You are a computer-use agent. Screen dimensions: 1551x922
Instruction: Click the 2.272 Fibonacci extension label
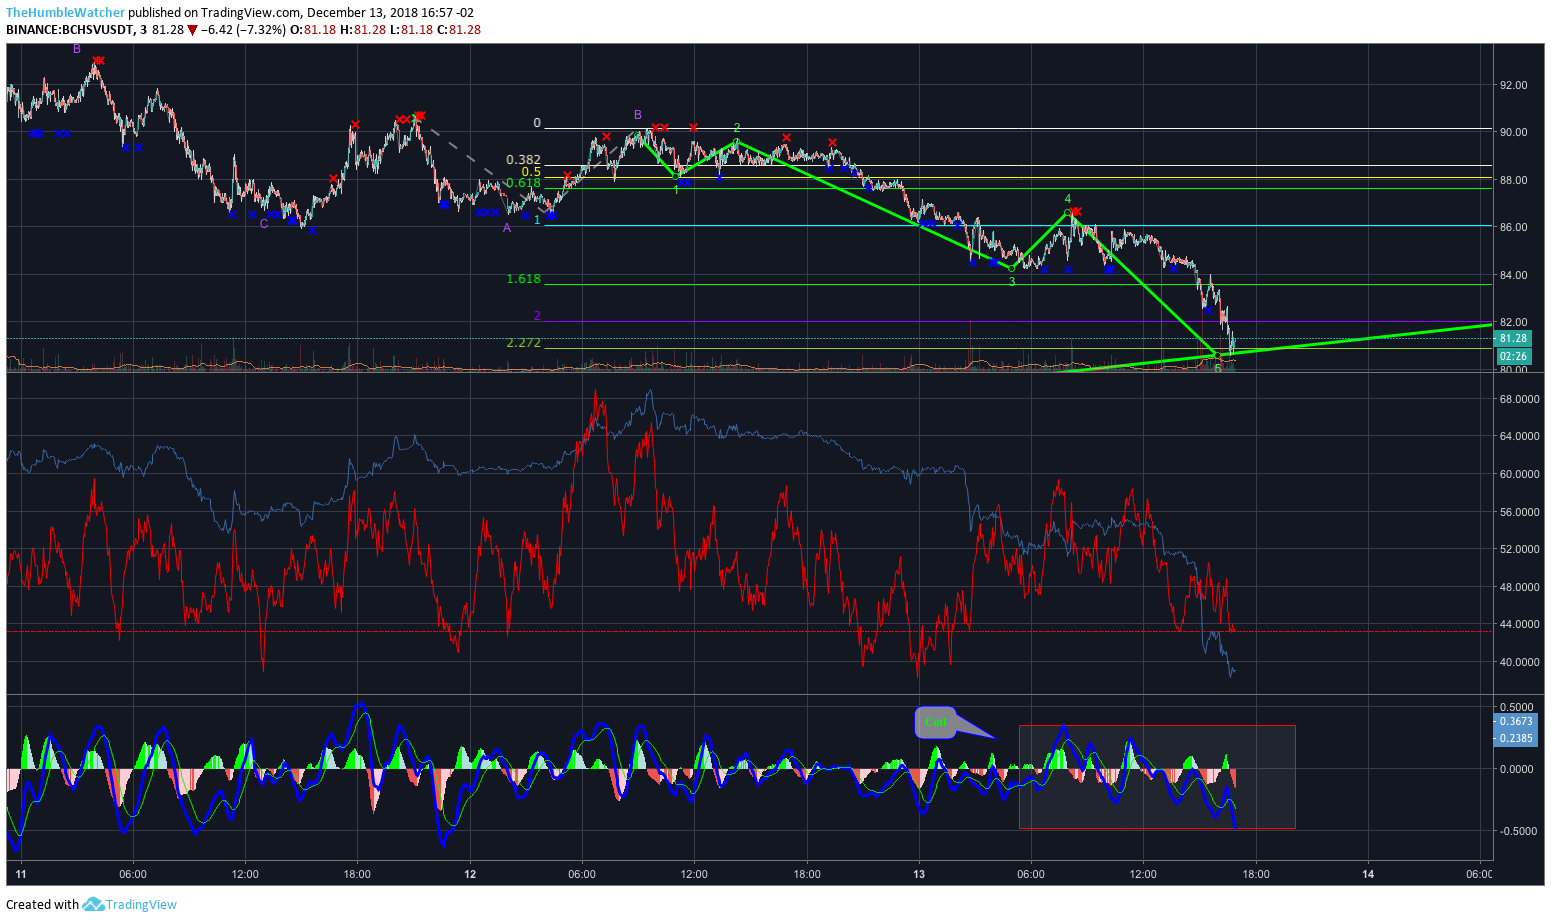click(523, 342)
